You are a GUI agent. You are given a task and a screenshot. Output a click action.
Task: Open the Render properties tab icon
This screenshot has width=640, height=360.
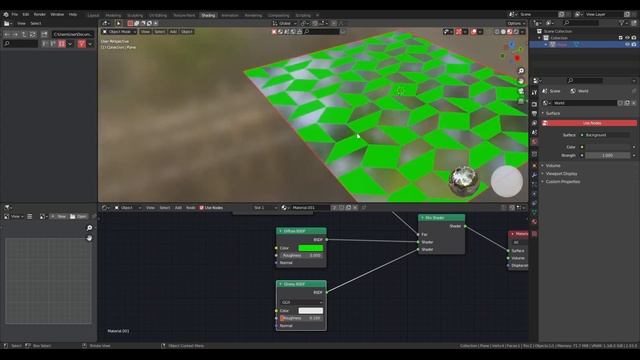pos(534,104)
